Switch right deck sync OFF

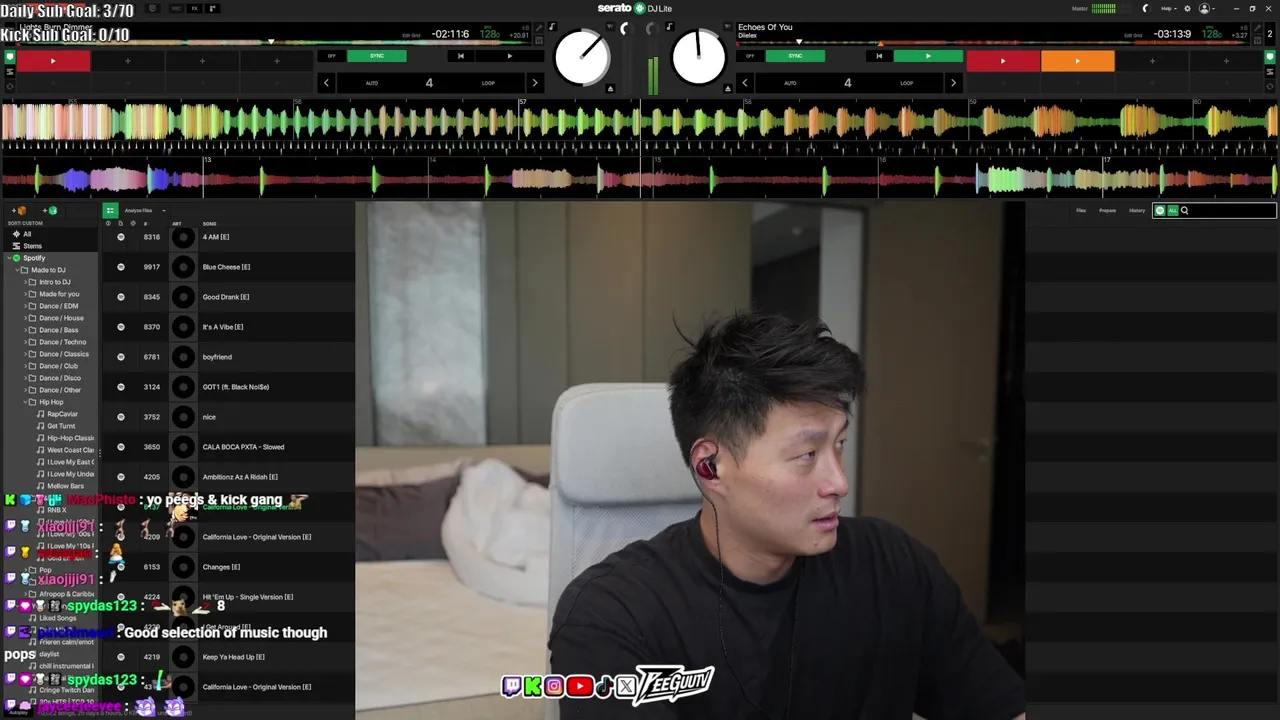tap(751, 56)
